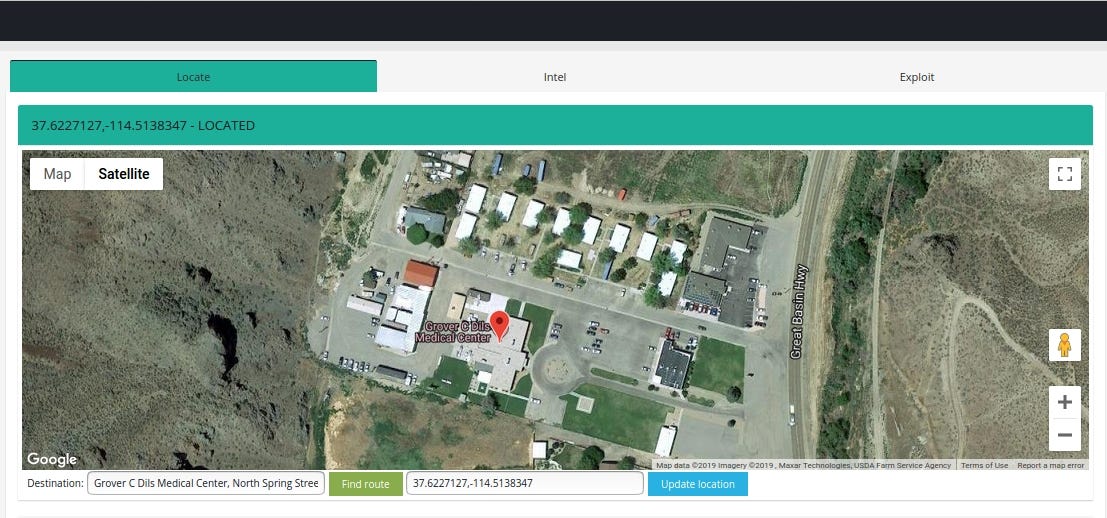
Task: Open the Terms of Use link
Action: tap(984, 465)
